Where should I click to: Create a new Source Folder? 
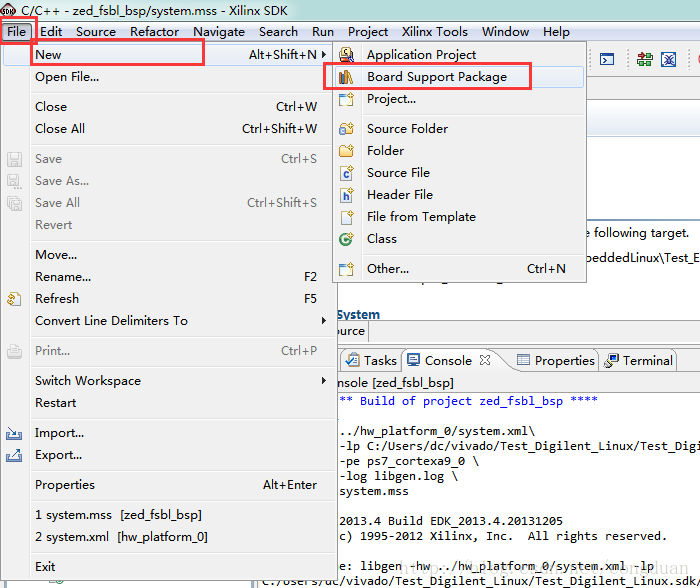[459, 129]
